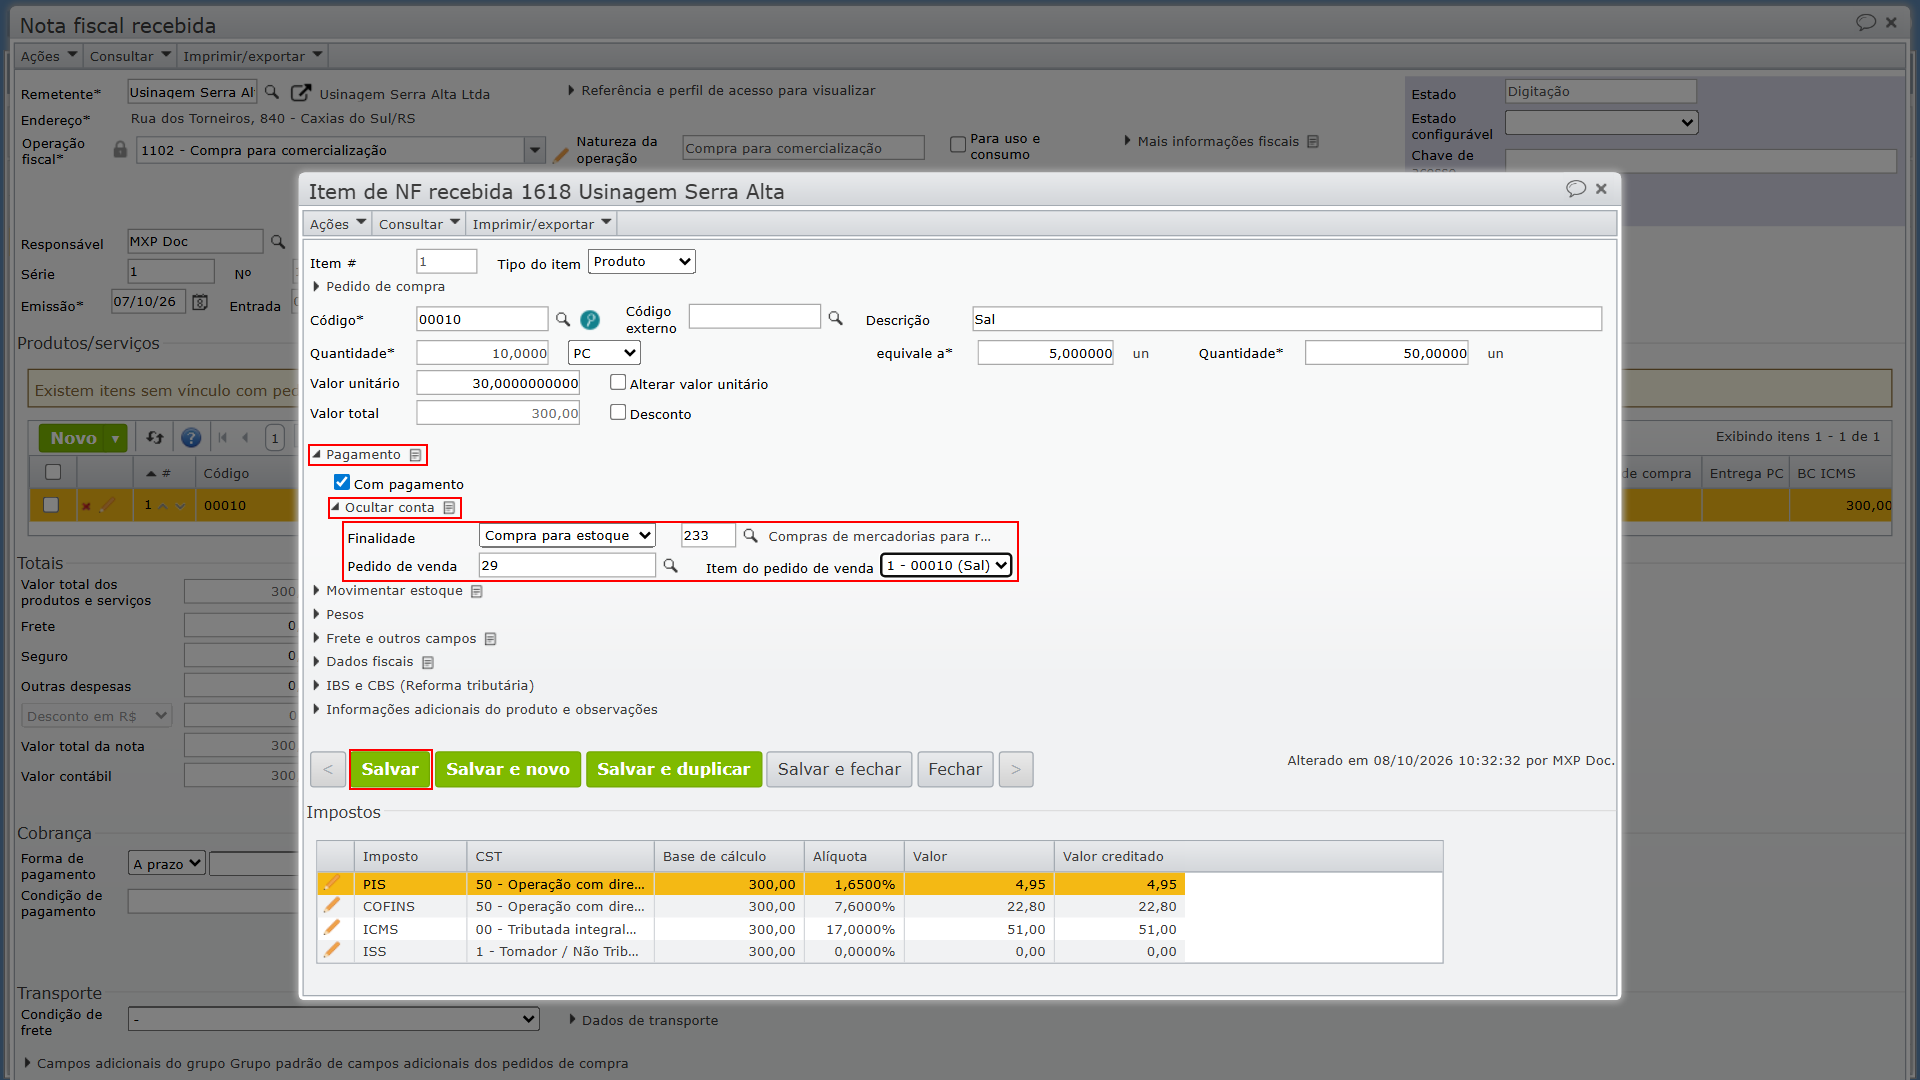Click the lookup icon beside Pedido de venda
Image resolution: width=1920 pixels, height=1080 pixels.
(x=671, y=566)
